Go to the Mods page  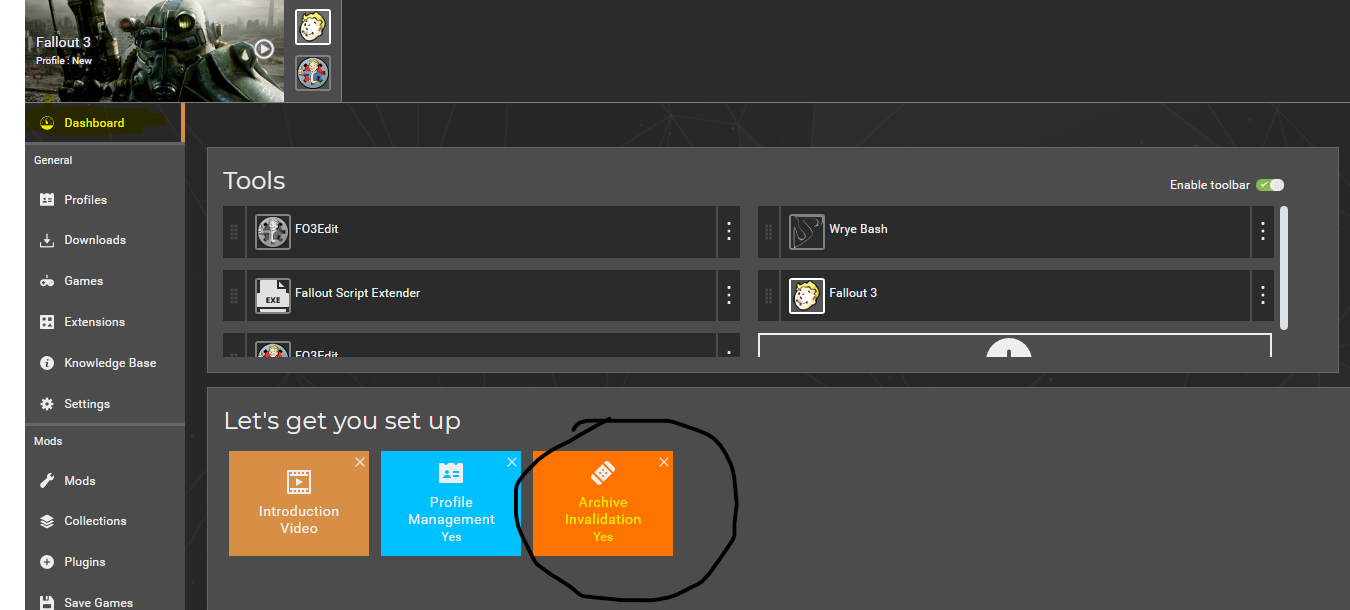[105, 481]
